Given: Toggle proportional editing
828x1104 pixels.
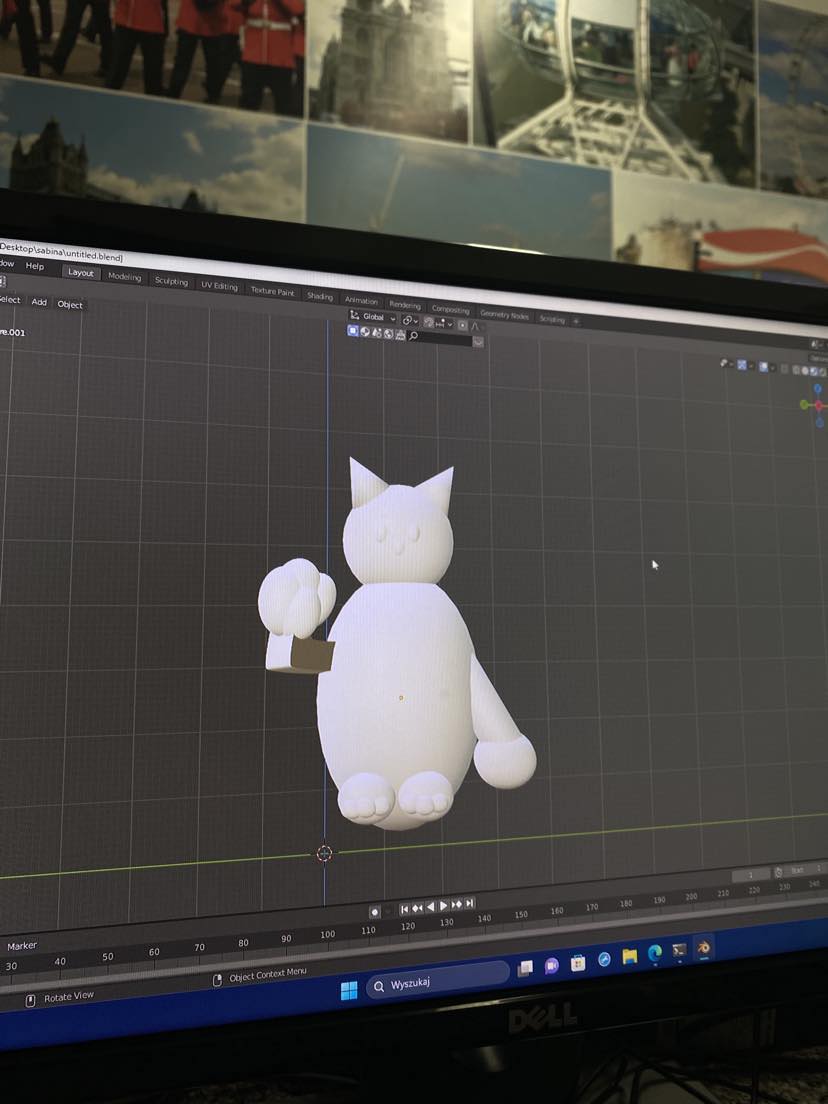Looking at the screenshot, I should tap(463, 325).
